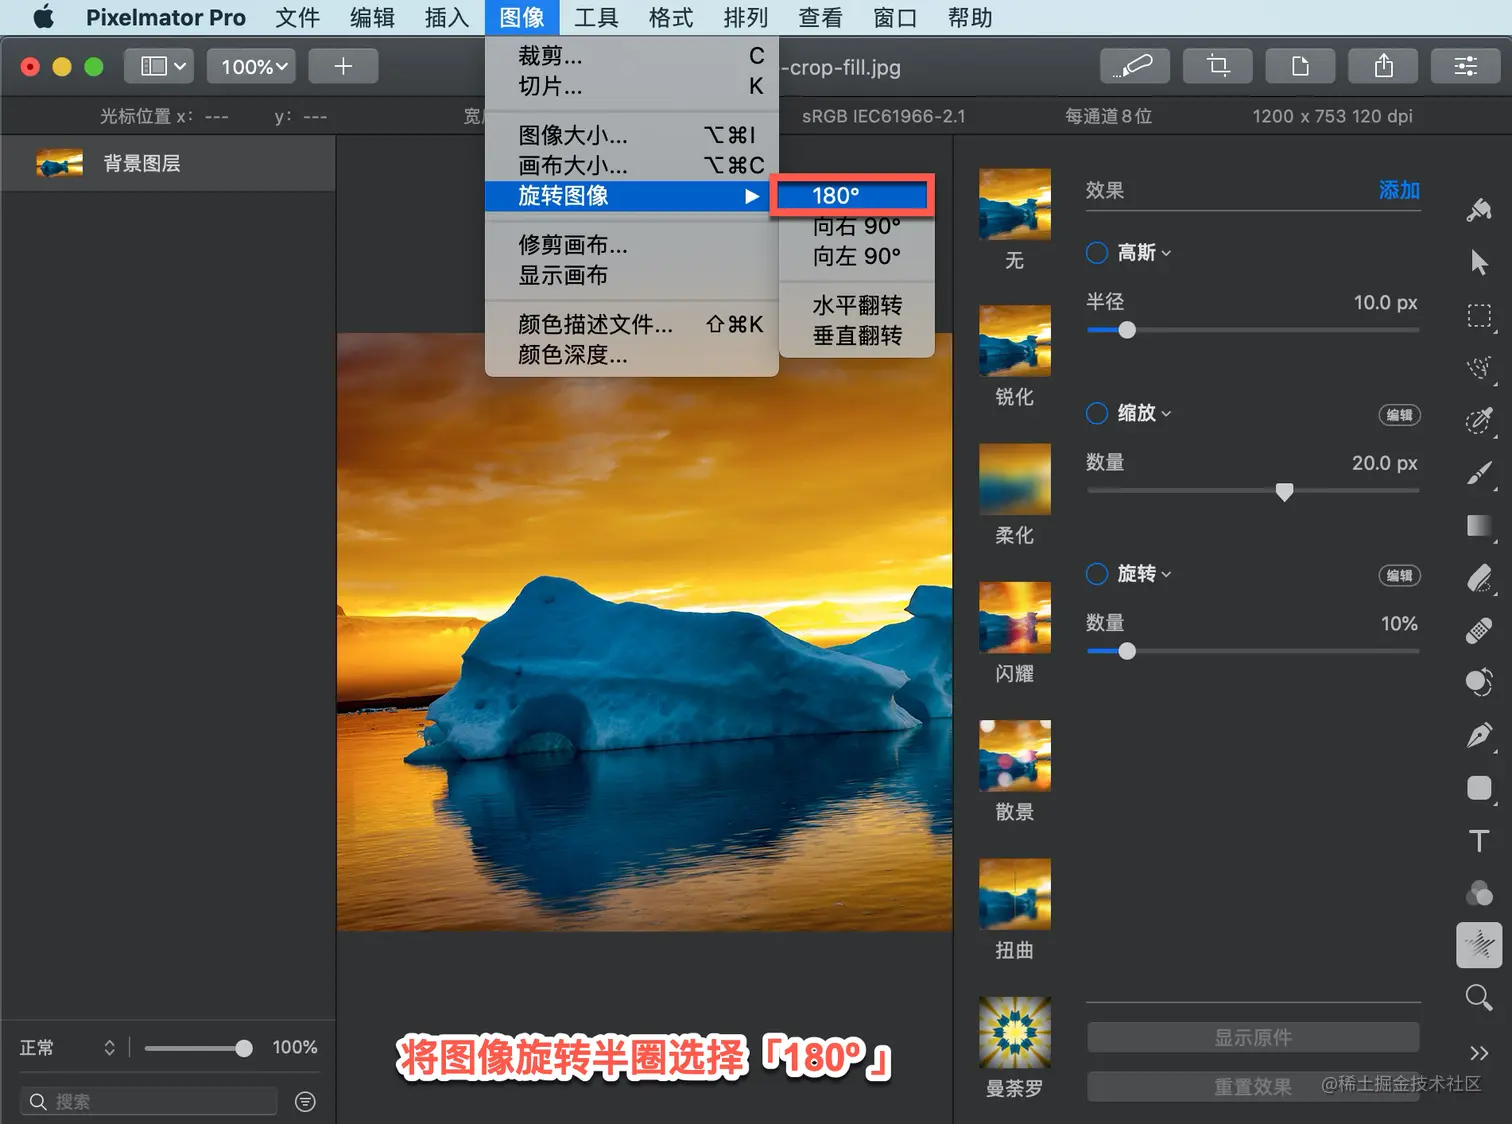Image resolution: width=1512 pixels, height=1124 pixels.
Task: Choose 向左 90° rotation
Action: coord(856,257)
